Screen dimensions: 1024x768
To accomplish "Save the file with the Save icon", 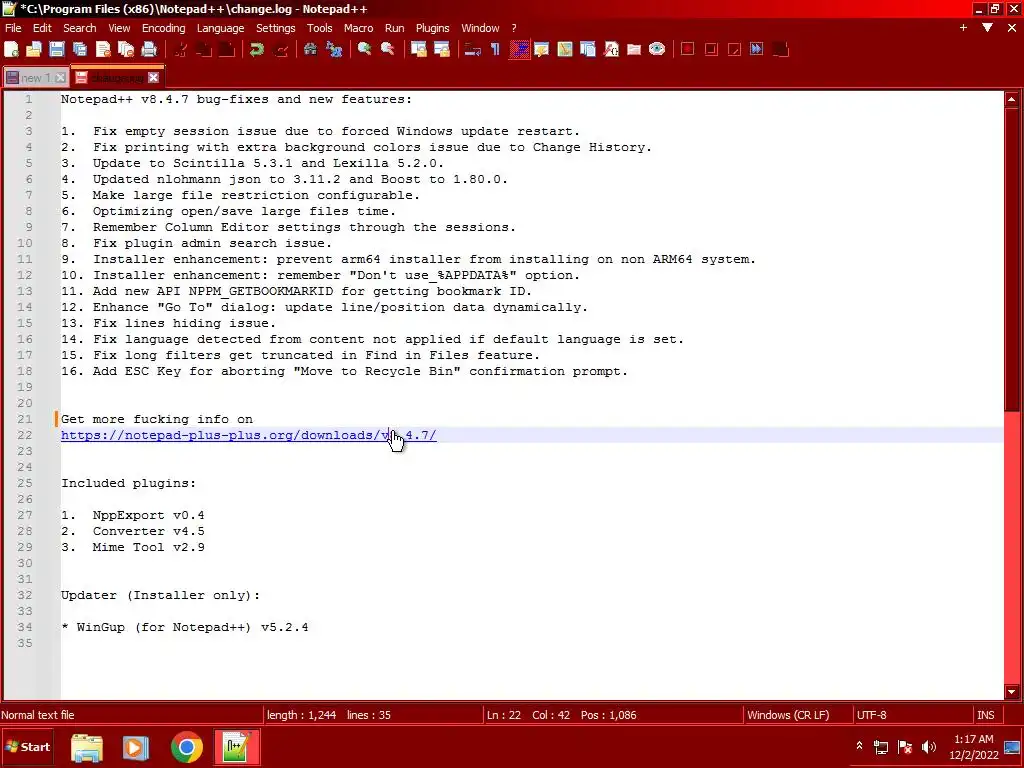I will point(57,49).
